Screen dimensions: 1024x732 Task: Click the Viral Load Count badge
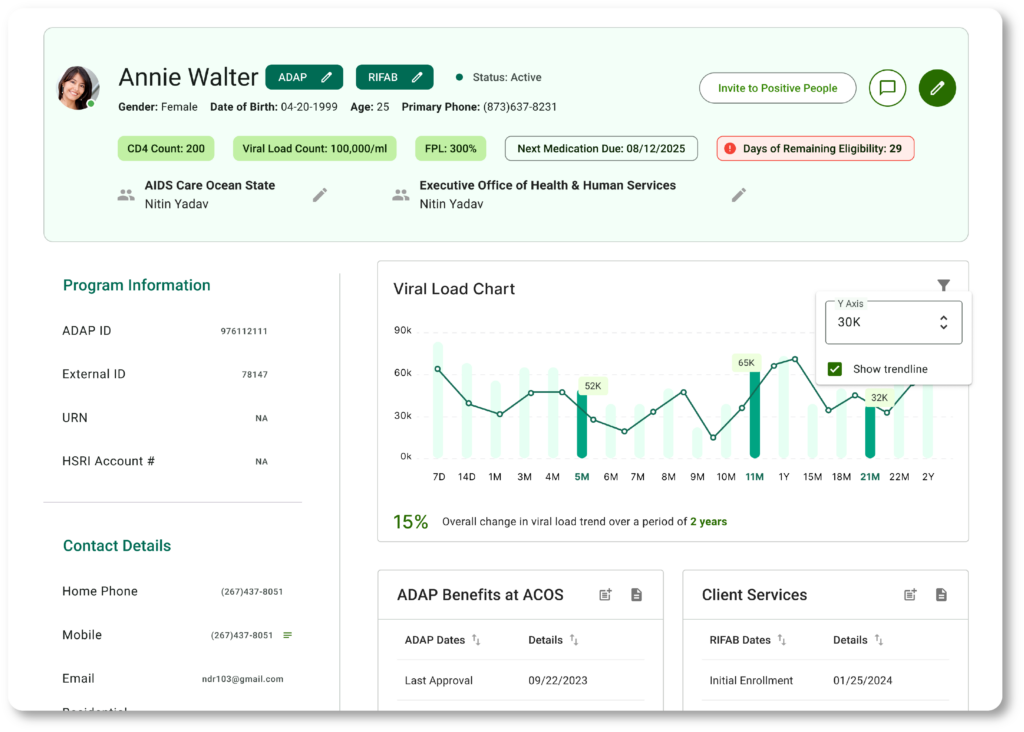pyautogui.click(x=315, y=148)
